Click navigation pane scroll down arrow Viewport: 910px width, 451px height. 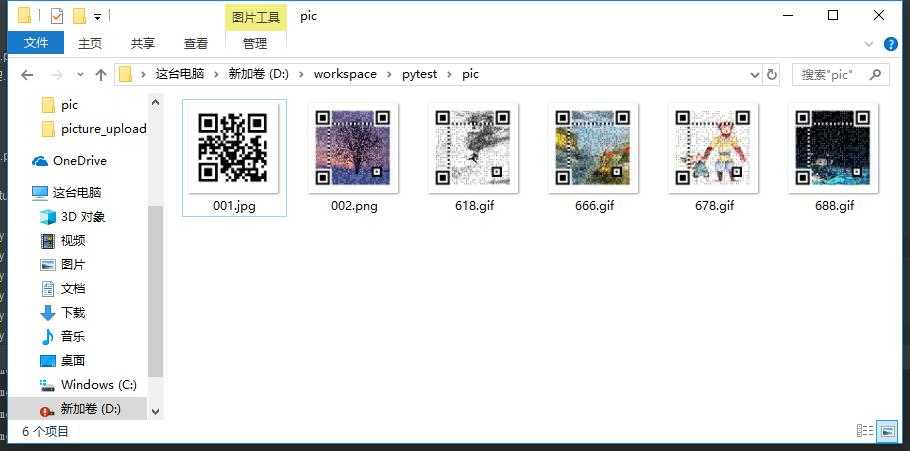155,412
